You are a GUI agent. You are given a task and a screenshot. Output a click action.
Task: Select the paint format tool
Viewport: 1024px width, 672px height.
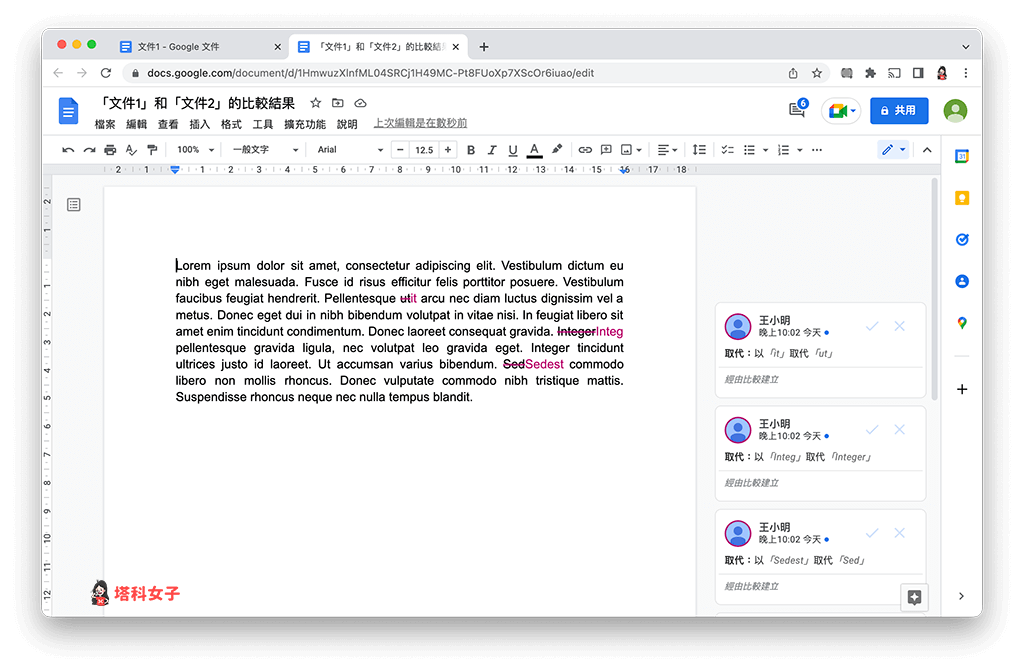coord(152,150)
